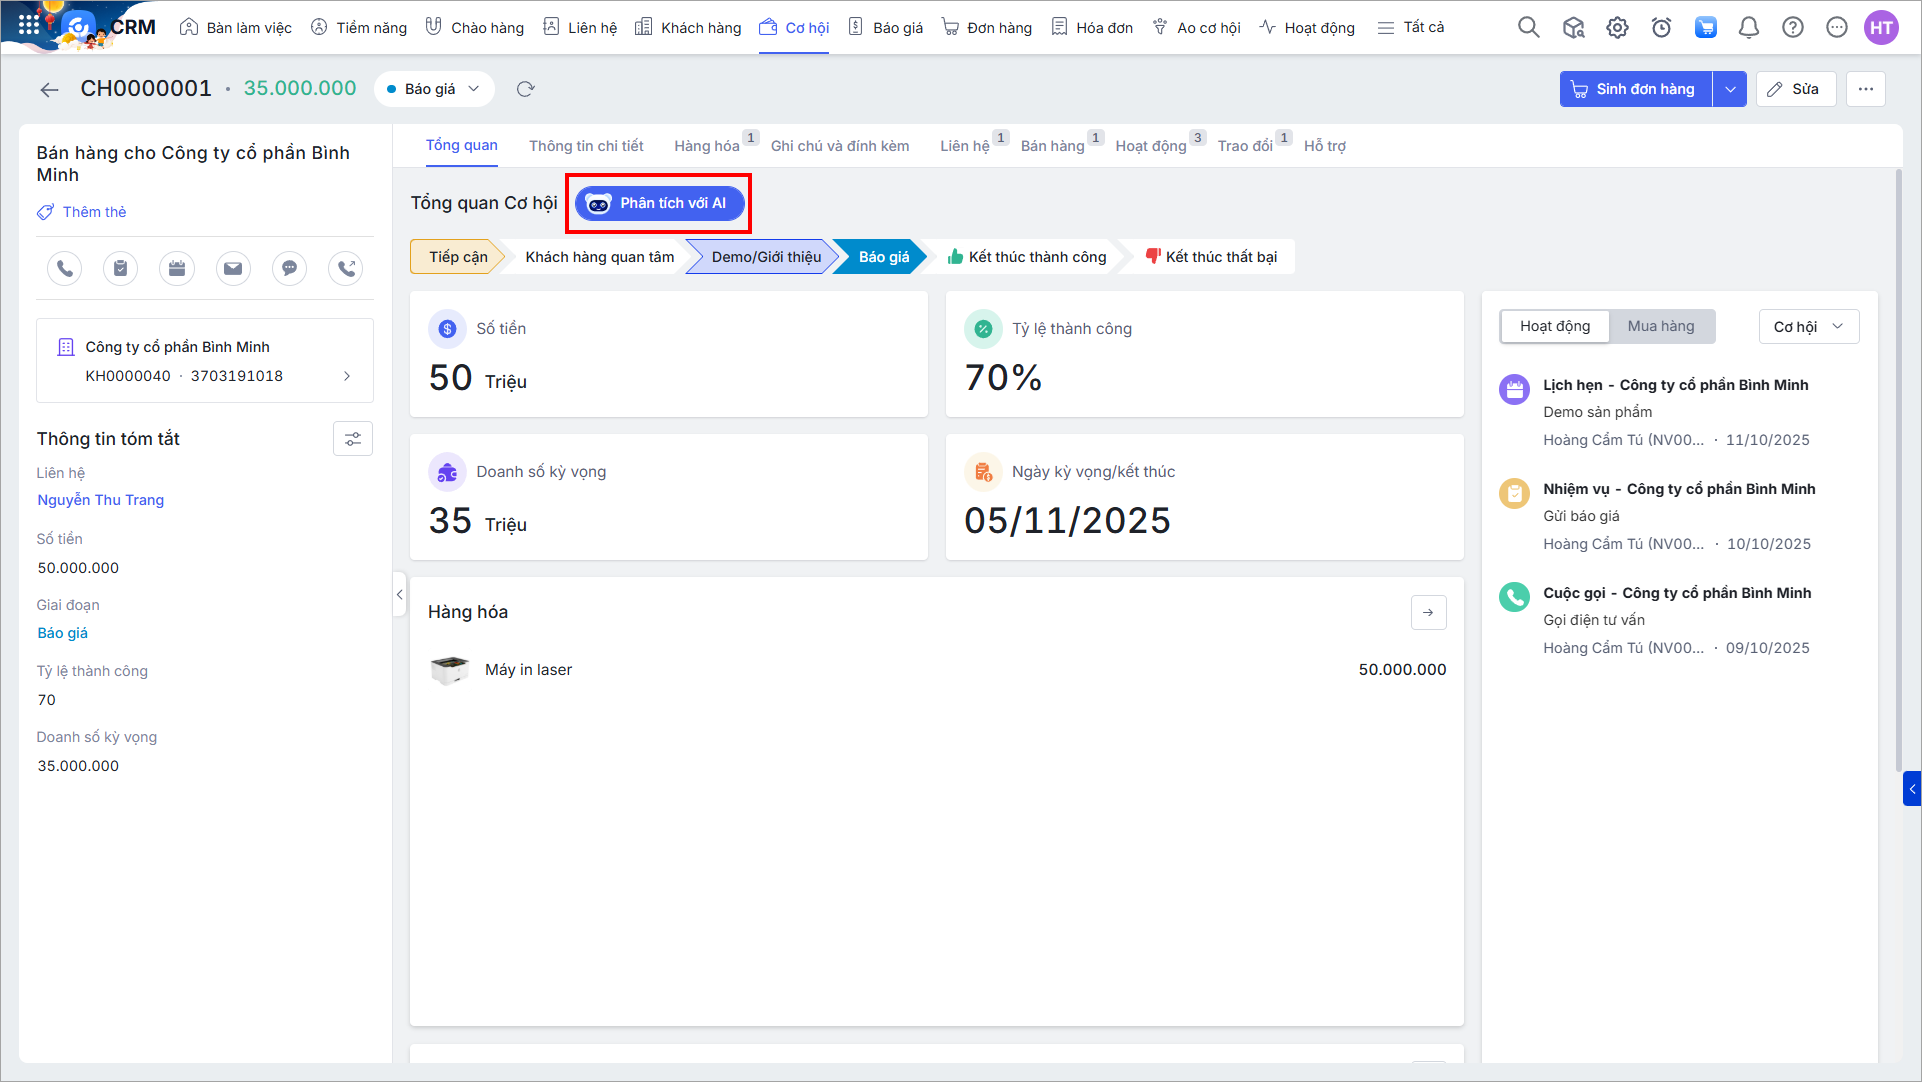Click the global search magnifier icon
This screenshot has height=1082, width=1922.
[x=1528, y=27]
